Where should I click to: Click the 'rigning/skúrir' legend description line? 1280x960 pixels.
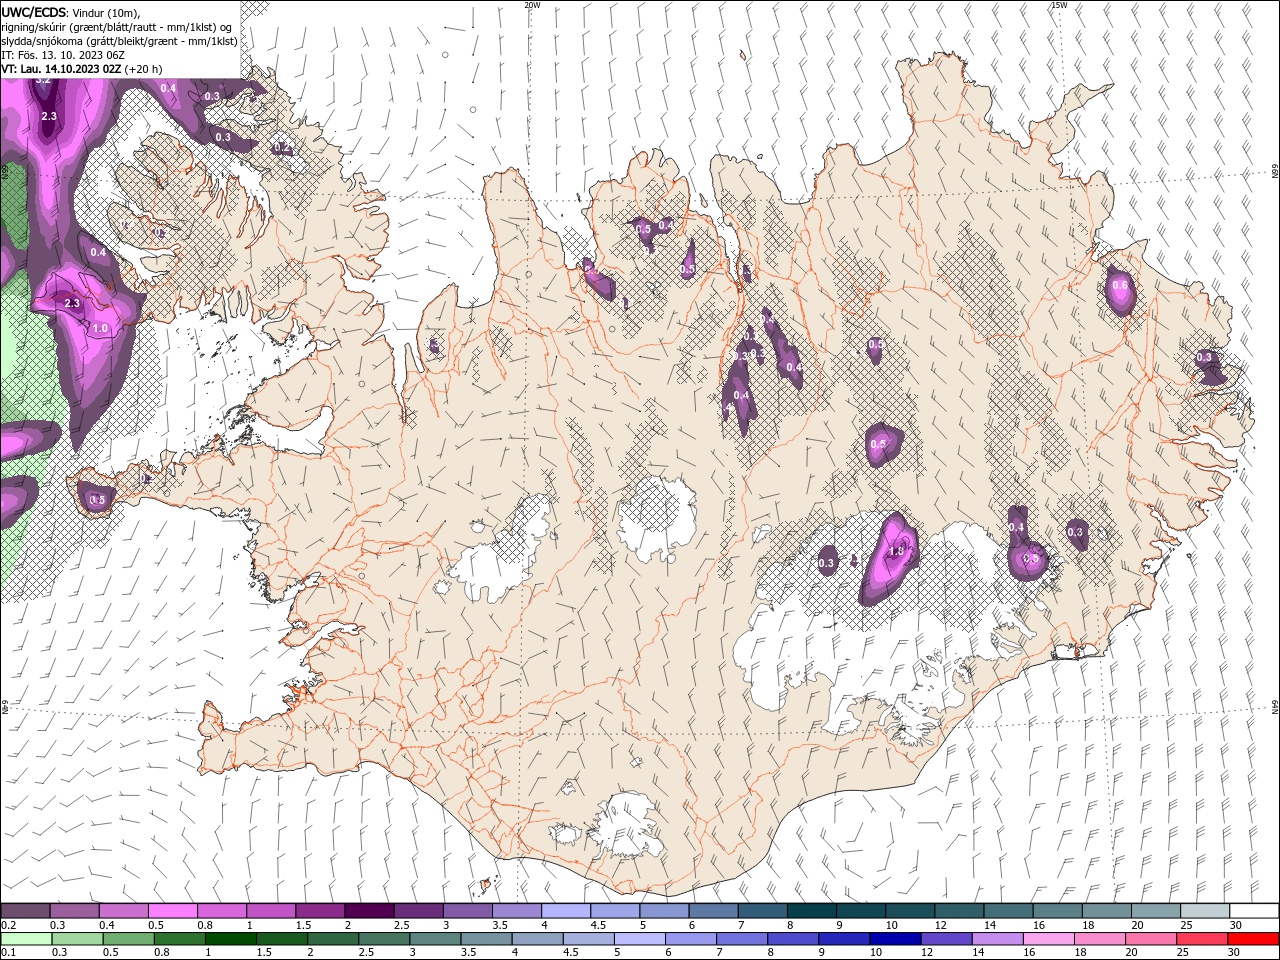tap(118, 27)
